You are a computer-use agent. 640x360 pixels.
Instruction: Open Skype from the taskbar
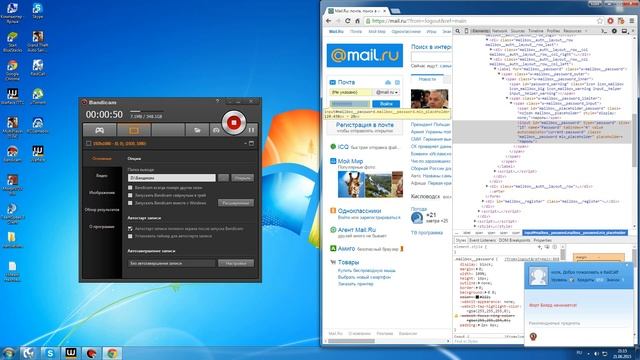50,353
